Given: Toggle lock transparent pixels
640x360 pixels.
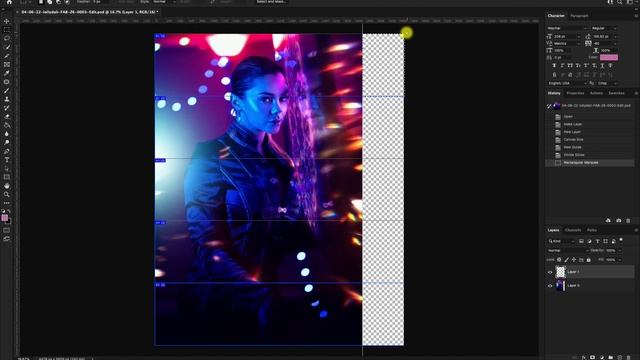Looking at the screenshot, I should click(559, 260).
